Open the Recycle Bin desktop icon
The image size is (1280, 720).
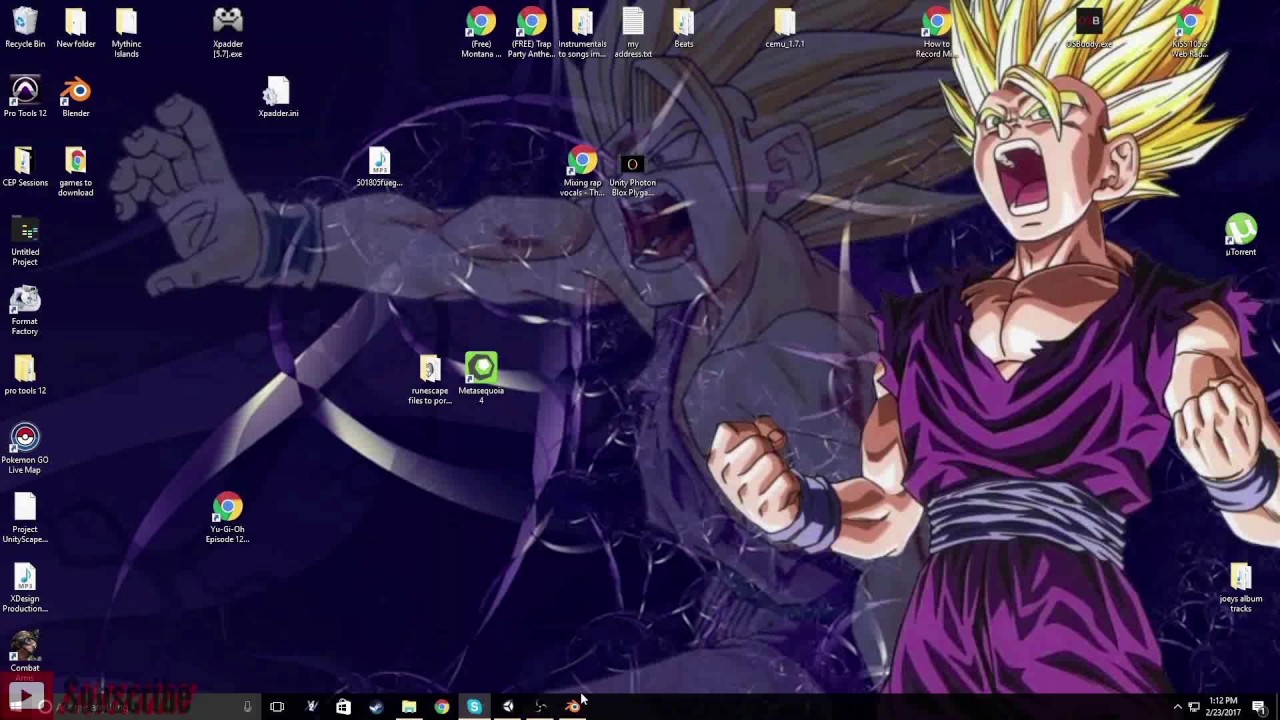[x=25, y=29]
